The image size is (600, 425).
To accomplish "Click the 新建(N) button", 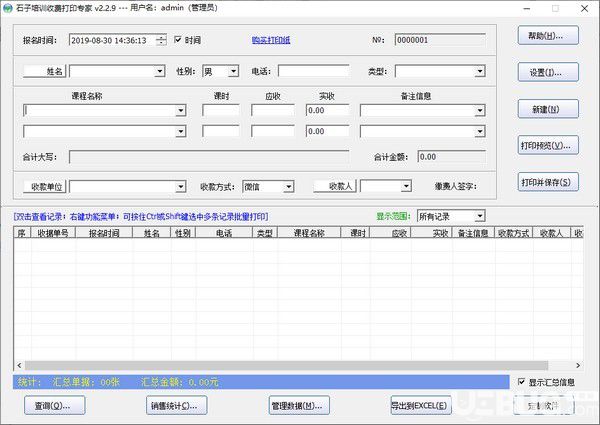I will (x=548, y=109).
